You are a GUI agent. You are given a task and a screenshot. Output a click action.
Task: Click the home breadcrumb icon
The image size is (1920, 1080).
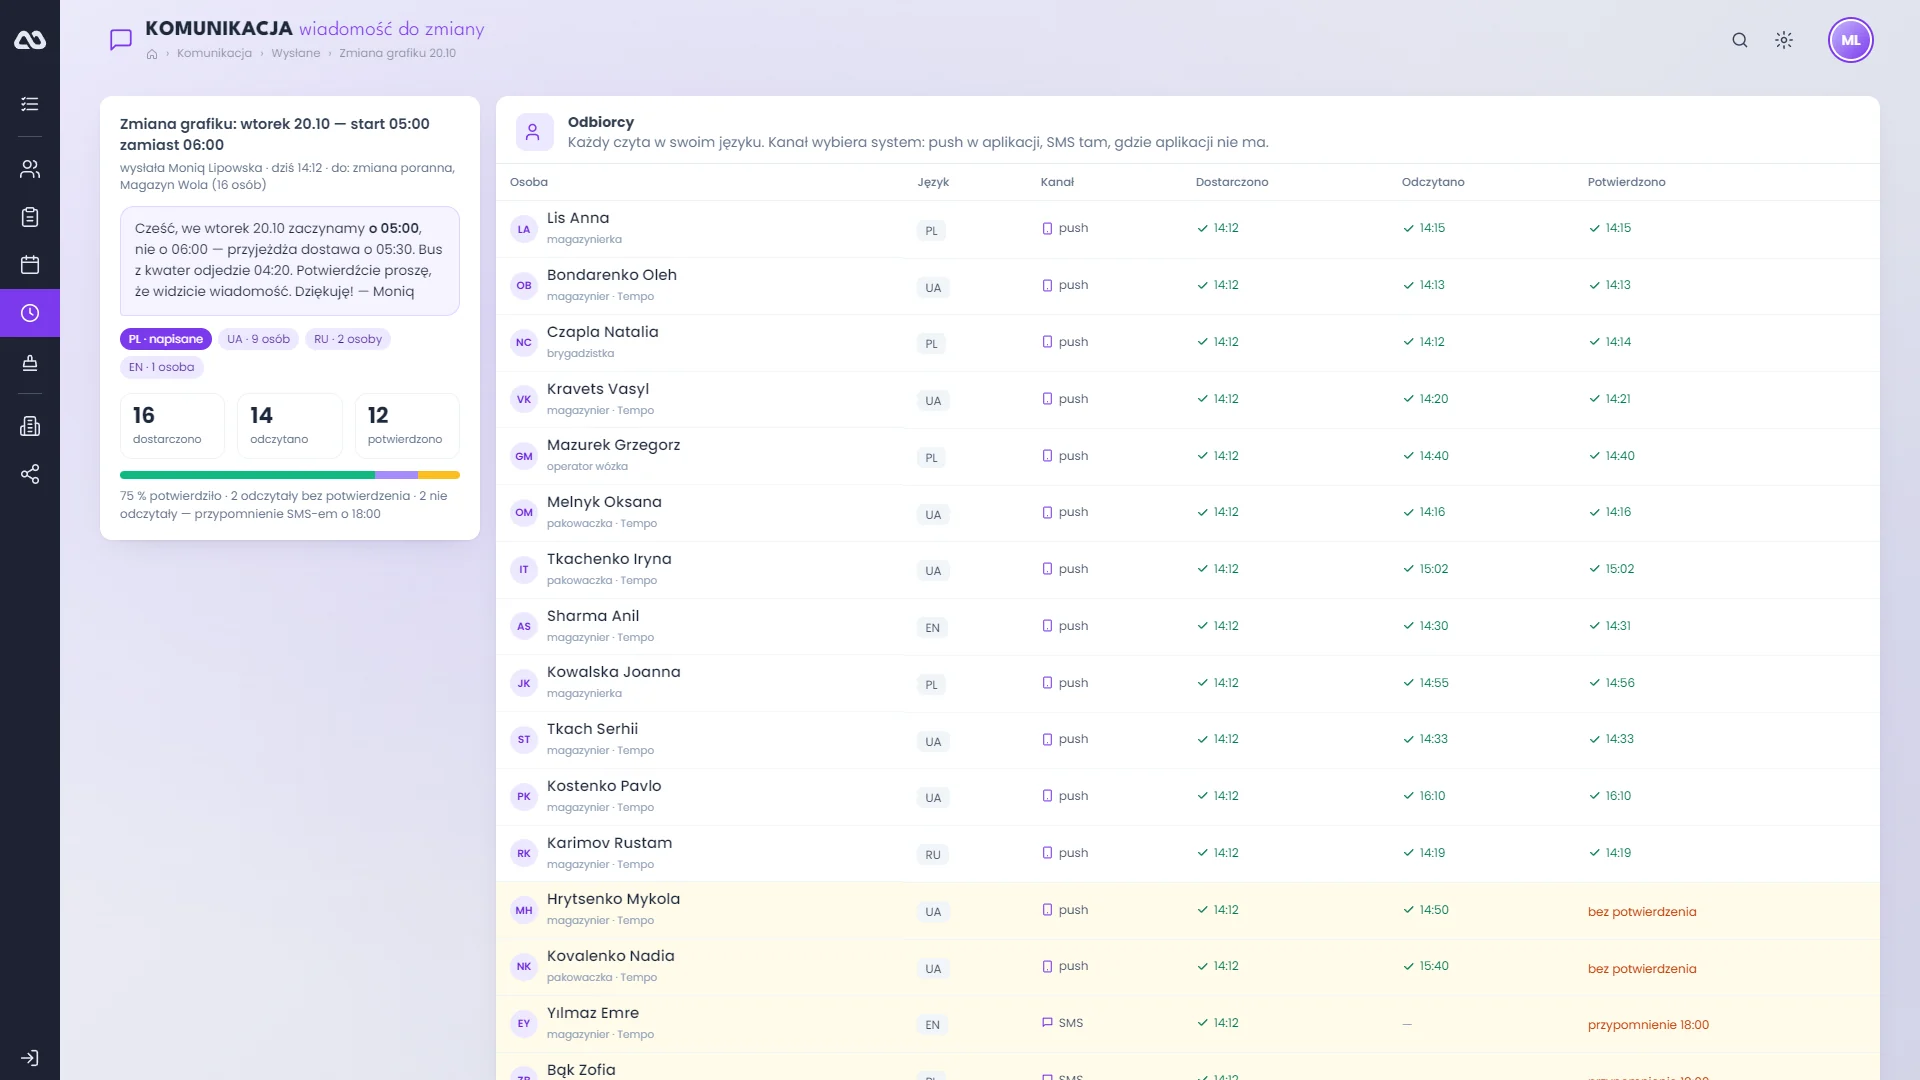tap(152, 54)
